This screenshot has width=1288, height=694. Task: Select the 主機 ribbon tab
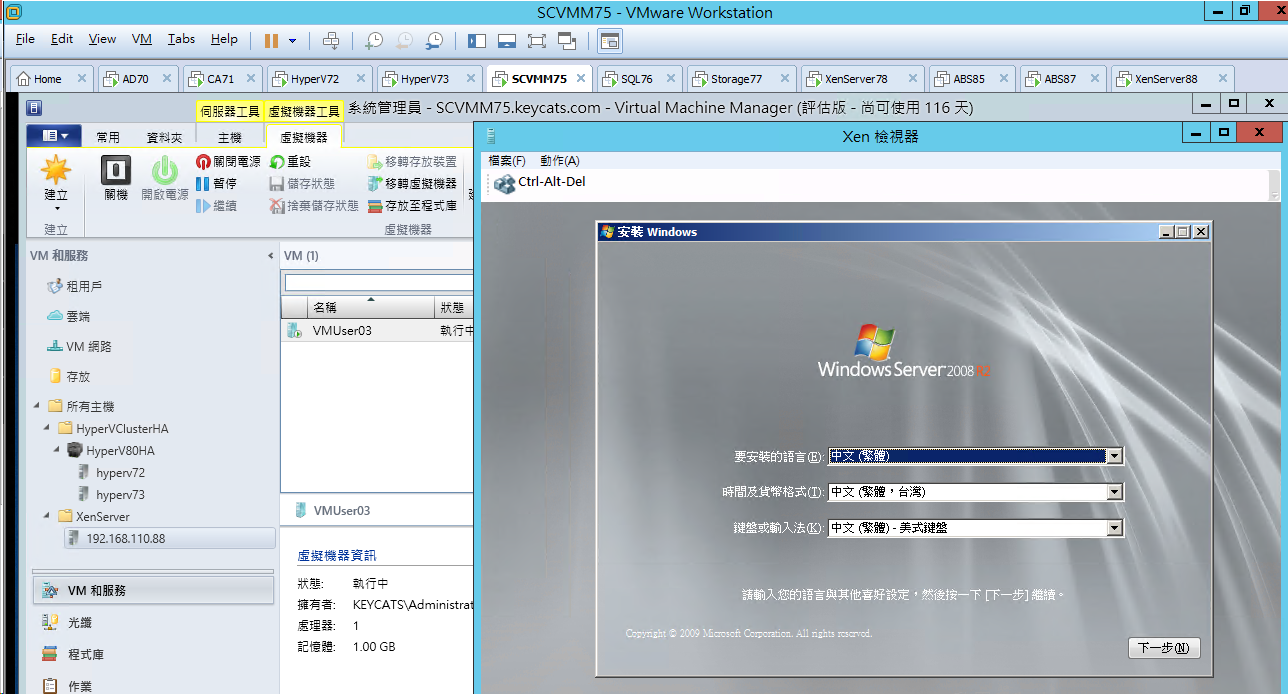point(230,137)
